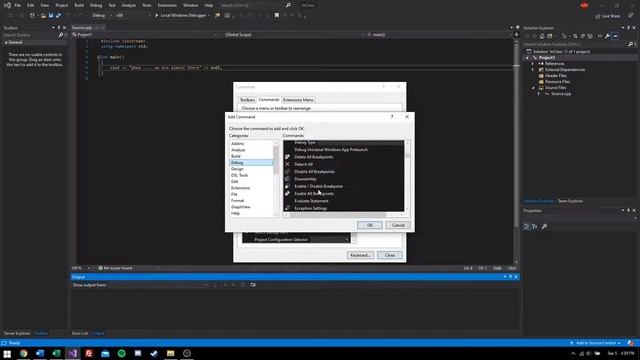The height and width of the screenshot is (360, 640).
Task: Click Cancel in Add Command dialog
Action: (x=398, y=225)
